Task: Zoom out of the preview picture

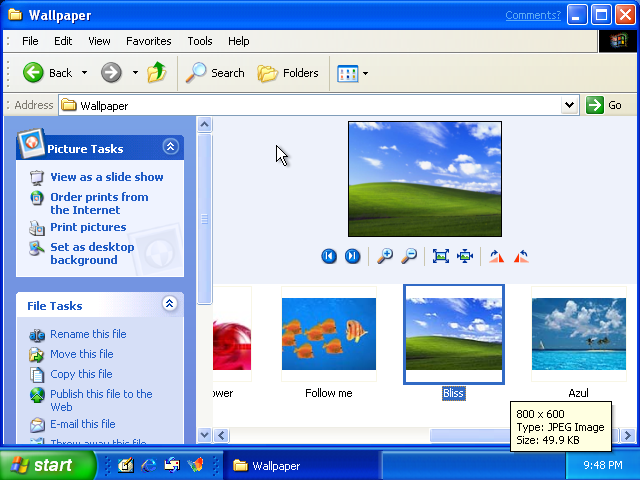Action: coord(409,256)
